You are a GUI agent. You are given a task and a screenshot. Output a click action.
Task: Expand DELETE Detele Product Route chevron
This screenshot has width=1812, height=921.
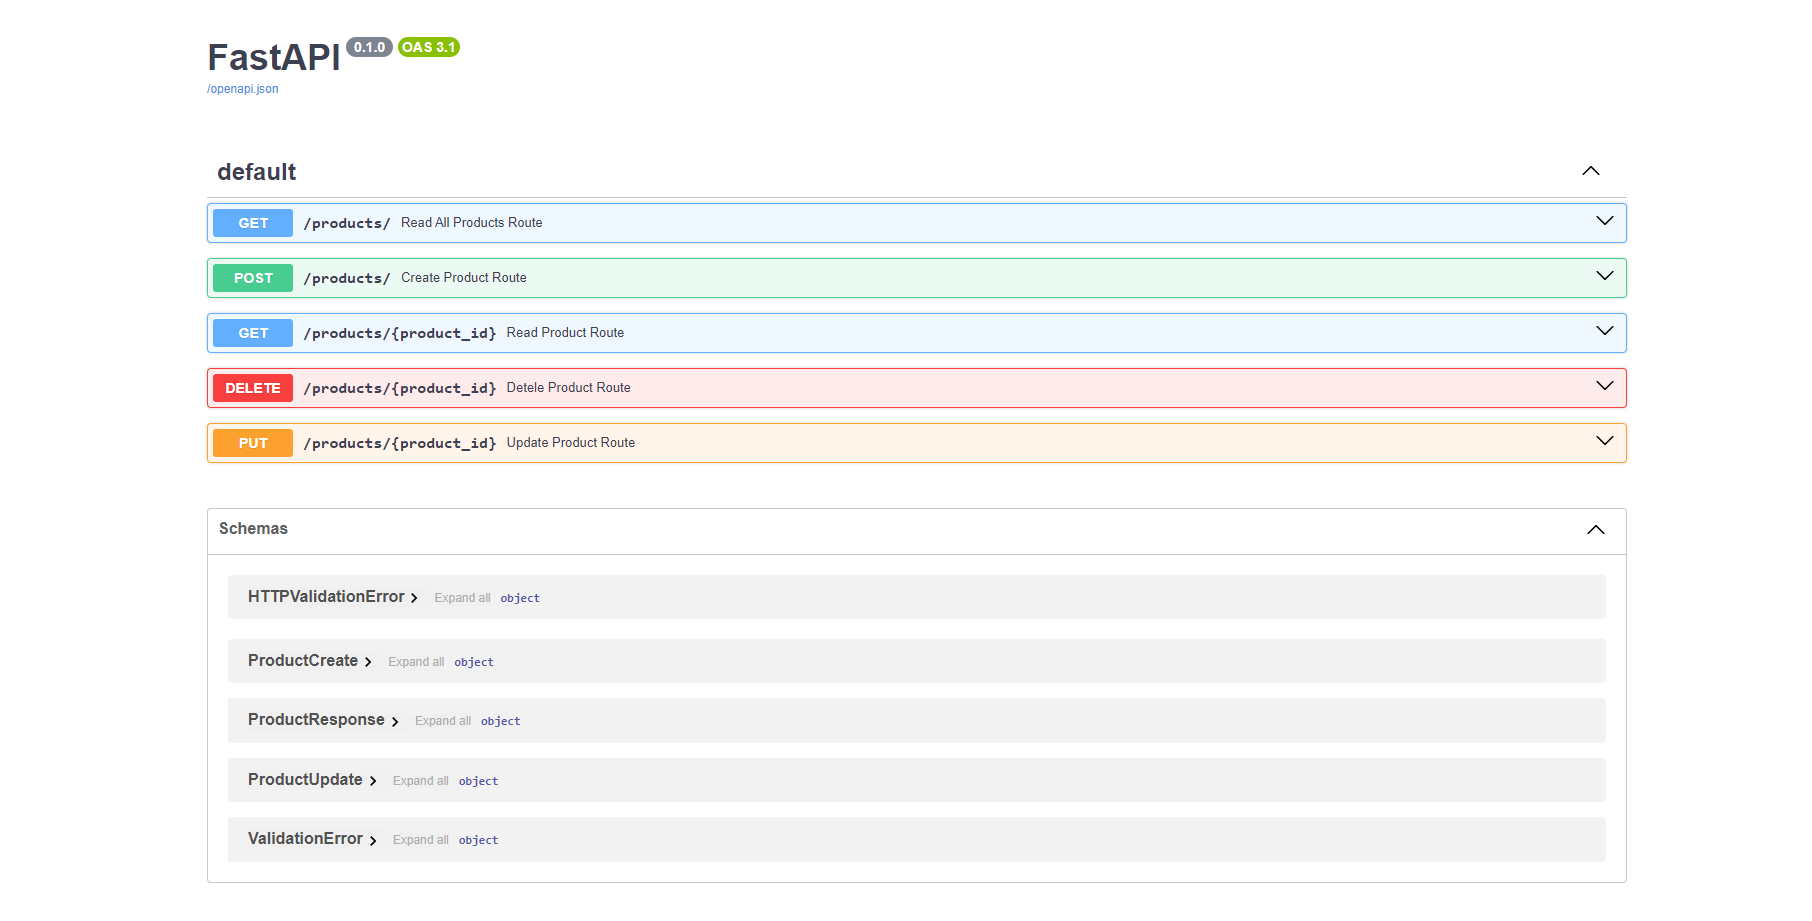click(1605, 386)
